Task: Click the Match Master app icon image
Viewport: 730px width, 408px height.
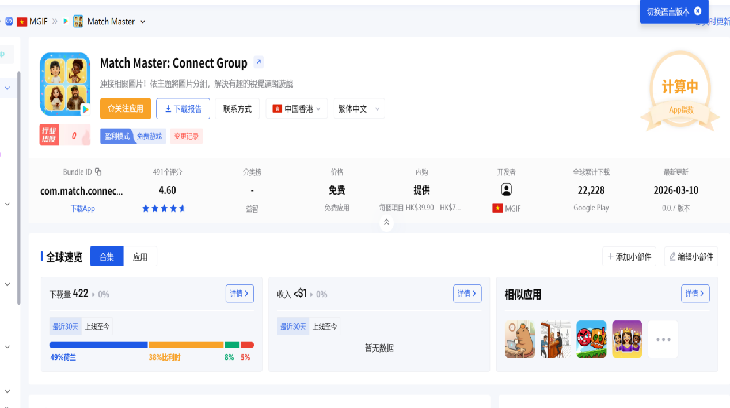Action: tap(66, 85)
